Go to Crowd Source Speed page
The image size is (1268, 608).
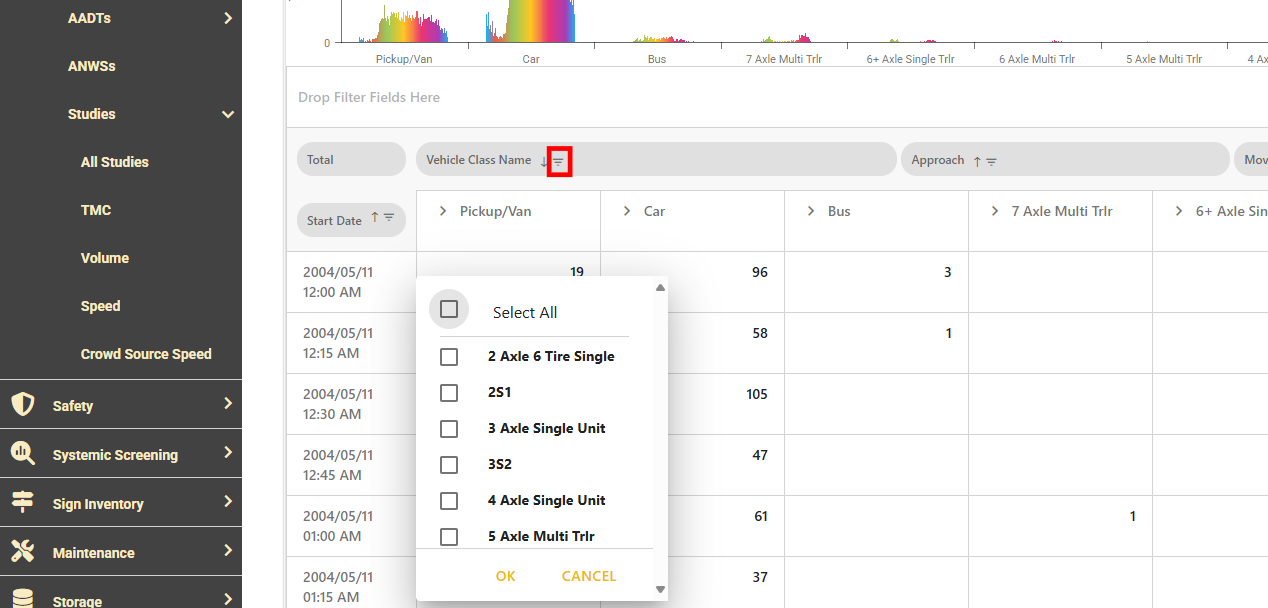[x=146, y=354]
